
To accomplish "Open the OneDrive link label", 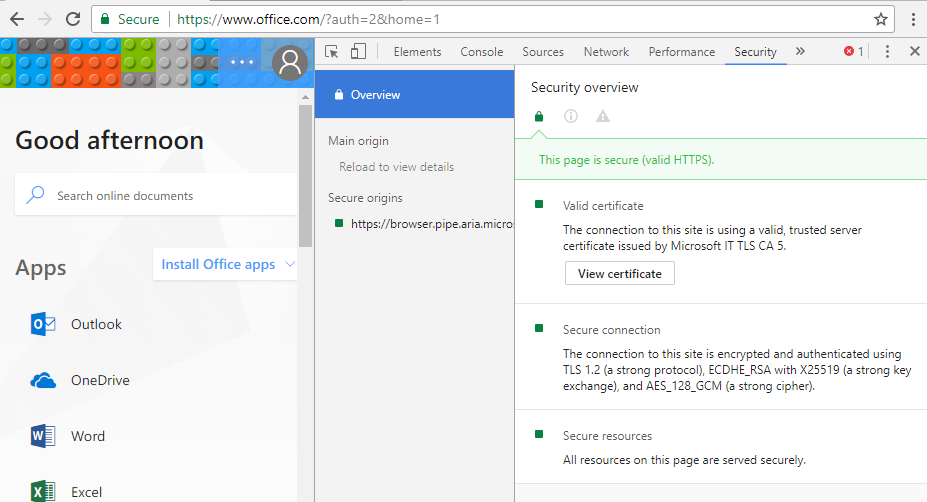I will 101,380.
